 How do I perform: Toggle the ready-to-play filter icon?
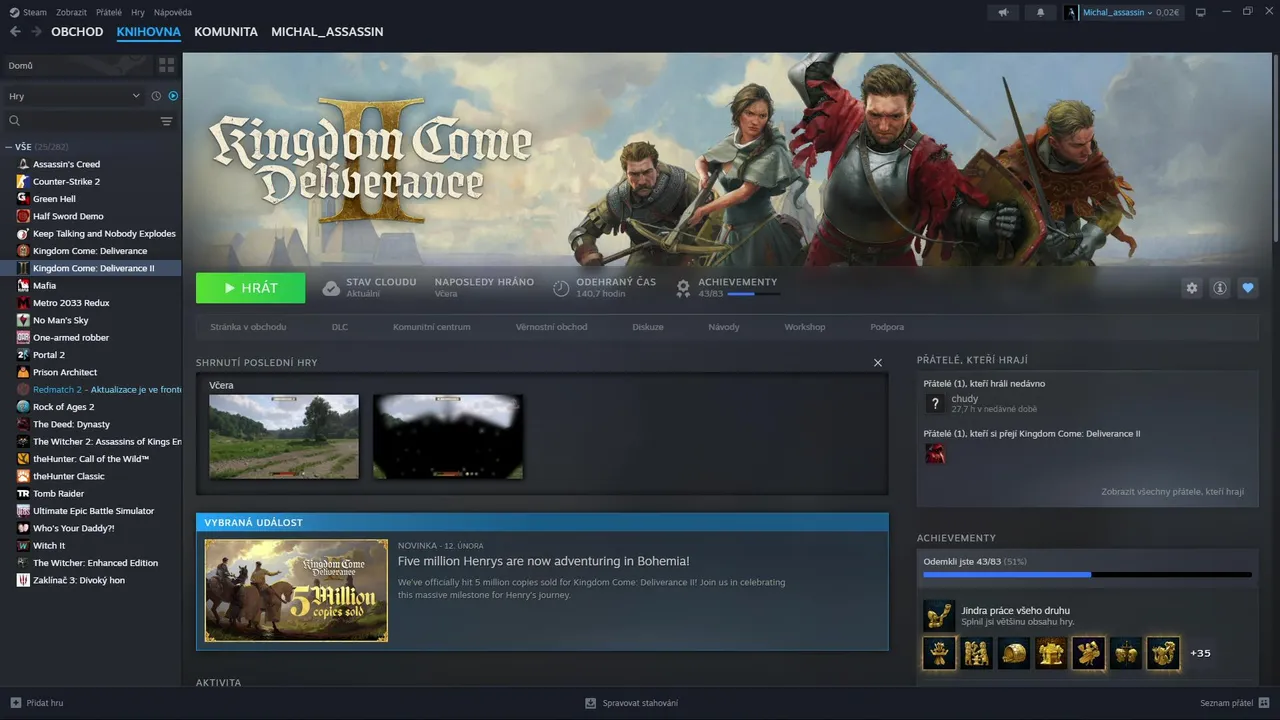[173, 96]
